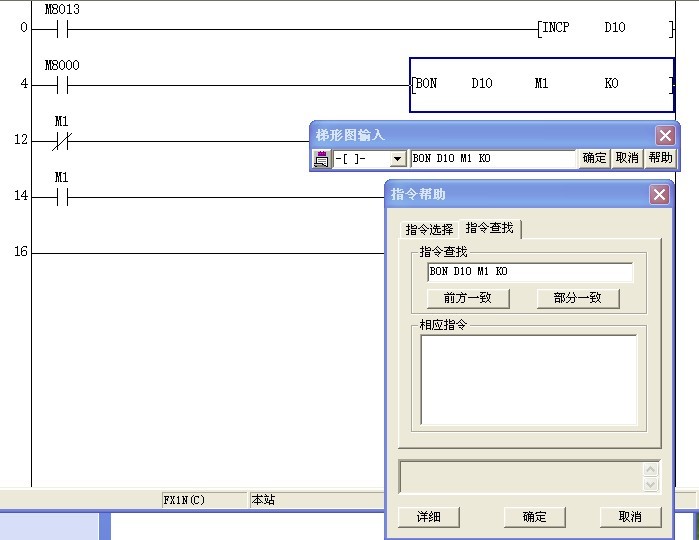Click the 详细 button in 指令帮助
Image resolution: width=699 pixels, height=540 pixels.
[429, 516]
